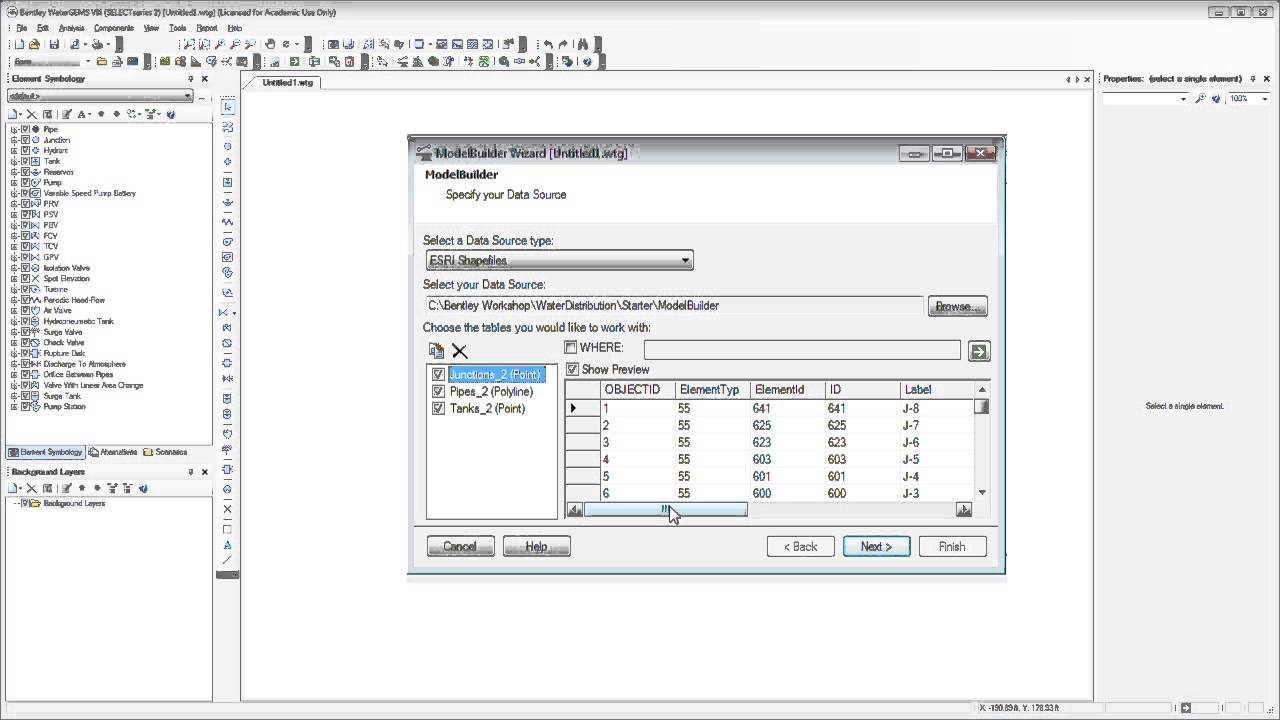The image size is (1280, 720).
Task: Expand the Pipe tree node
Action: (x=14, y=129)
